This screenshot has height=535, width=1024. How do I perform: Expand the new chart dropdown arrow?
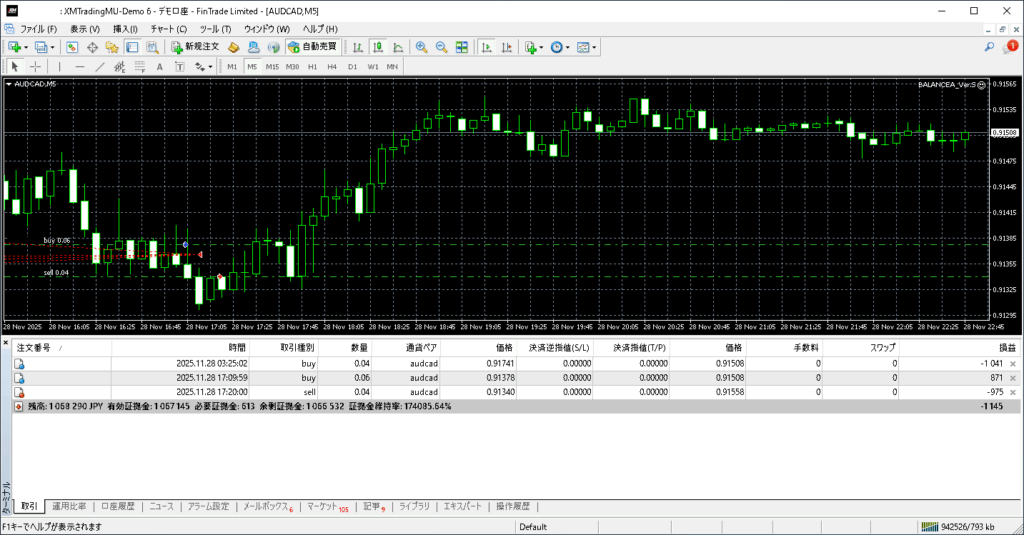[x=27, y=47]
